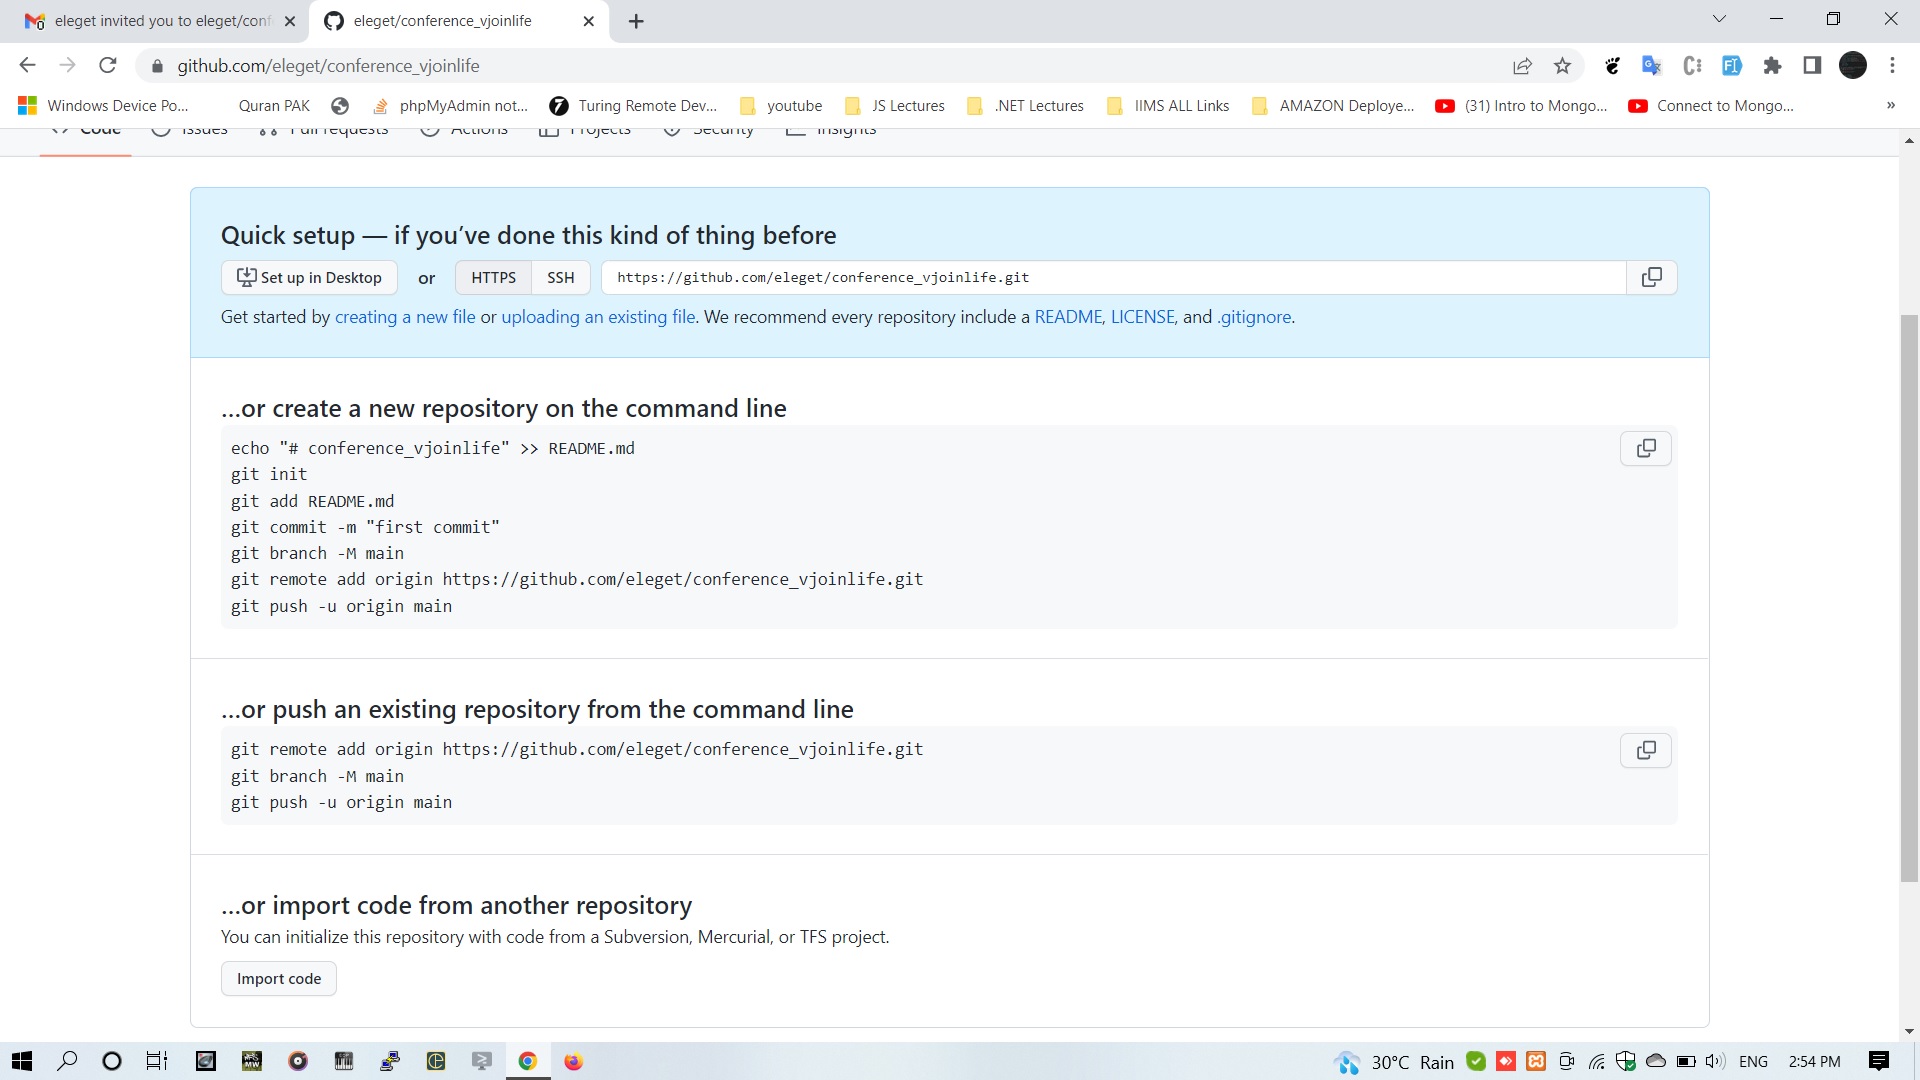Viewport: 1920px width, 1080px height.
Task: Click the share this page icon
Action: coord(1522,66)
